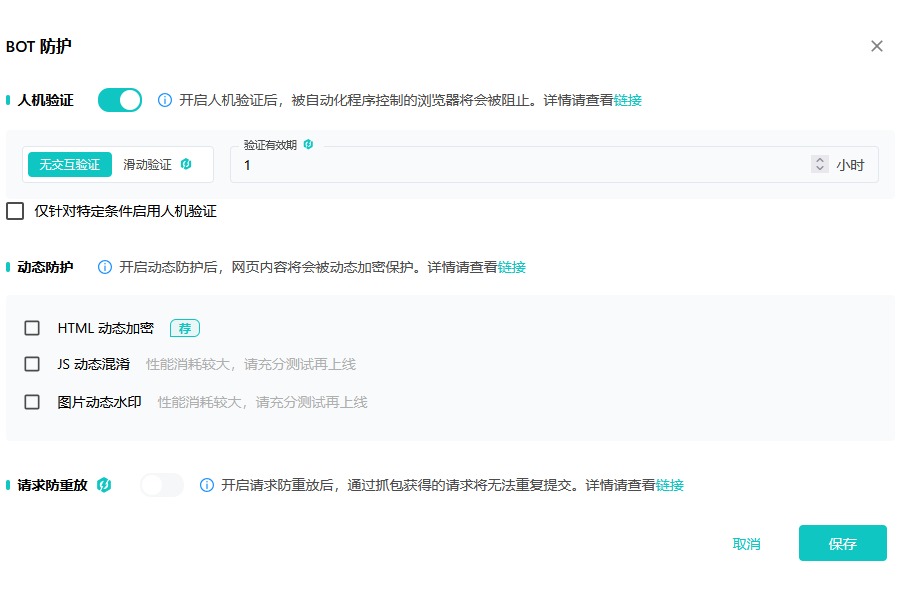The image size is (915, 589).
Task: Click info icon in 动态防护 section
Action: [105, 267]
